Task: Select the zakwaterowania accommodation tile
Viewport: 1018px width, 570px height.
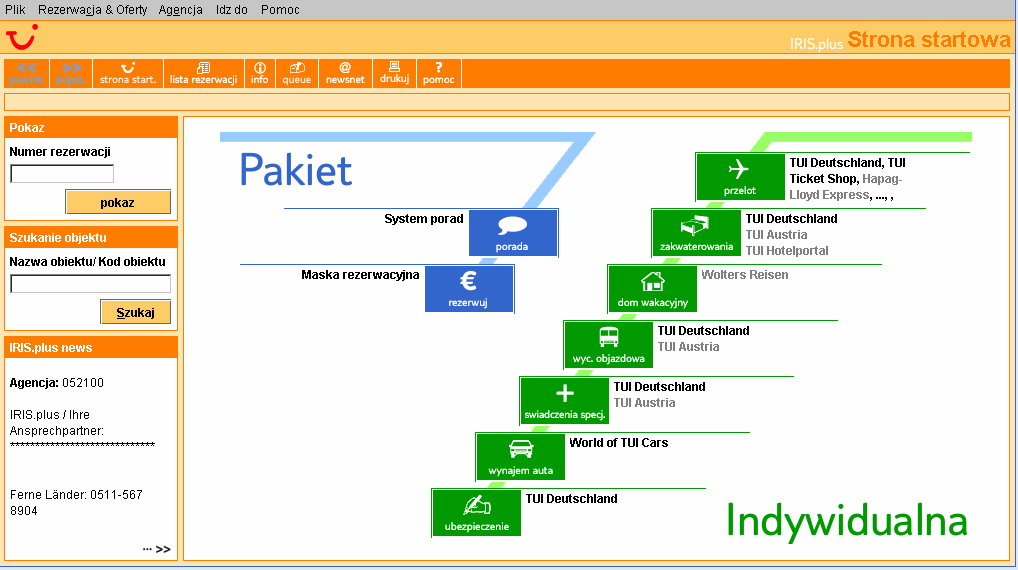Action: [696, 233]
